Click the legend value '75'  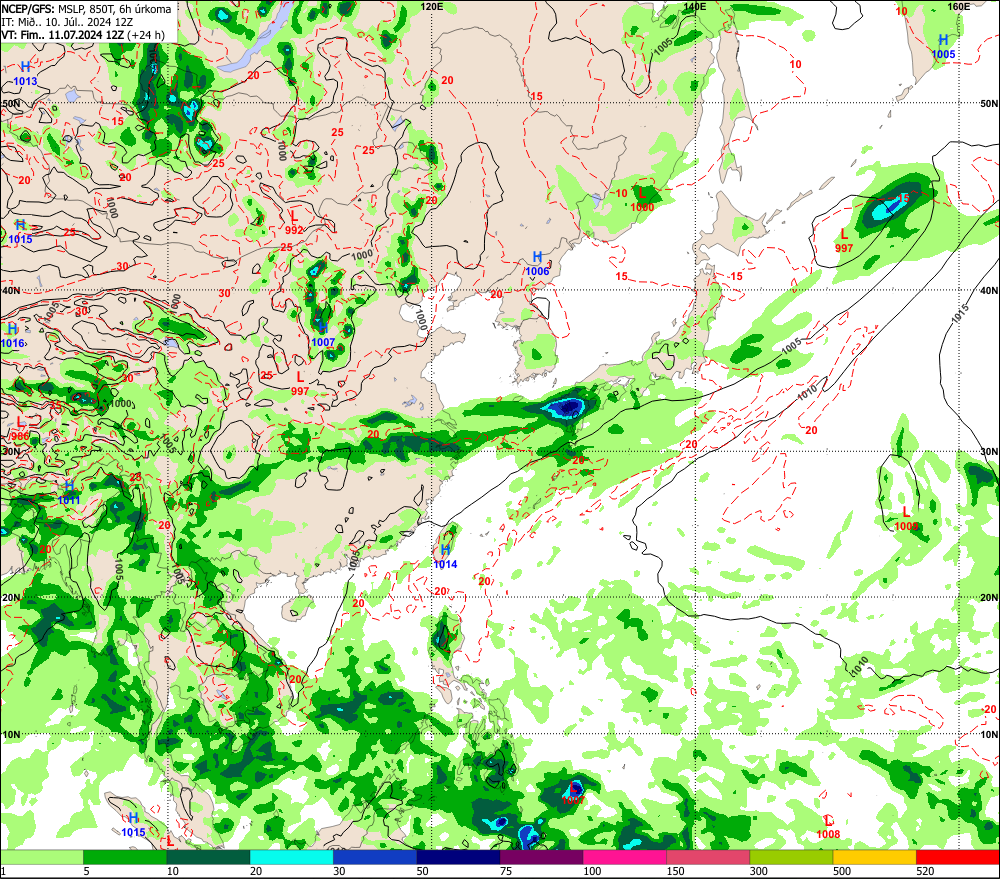coord(506,871)
